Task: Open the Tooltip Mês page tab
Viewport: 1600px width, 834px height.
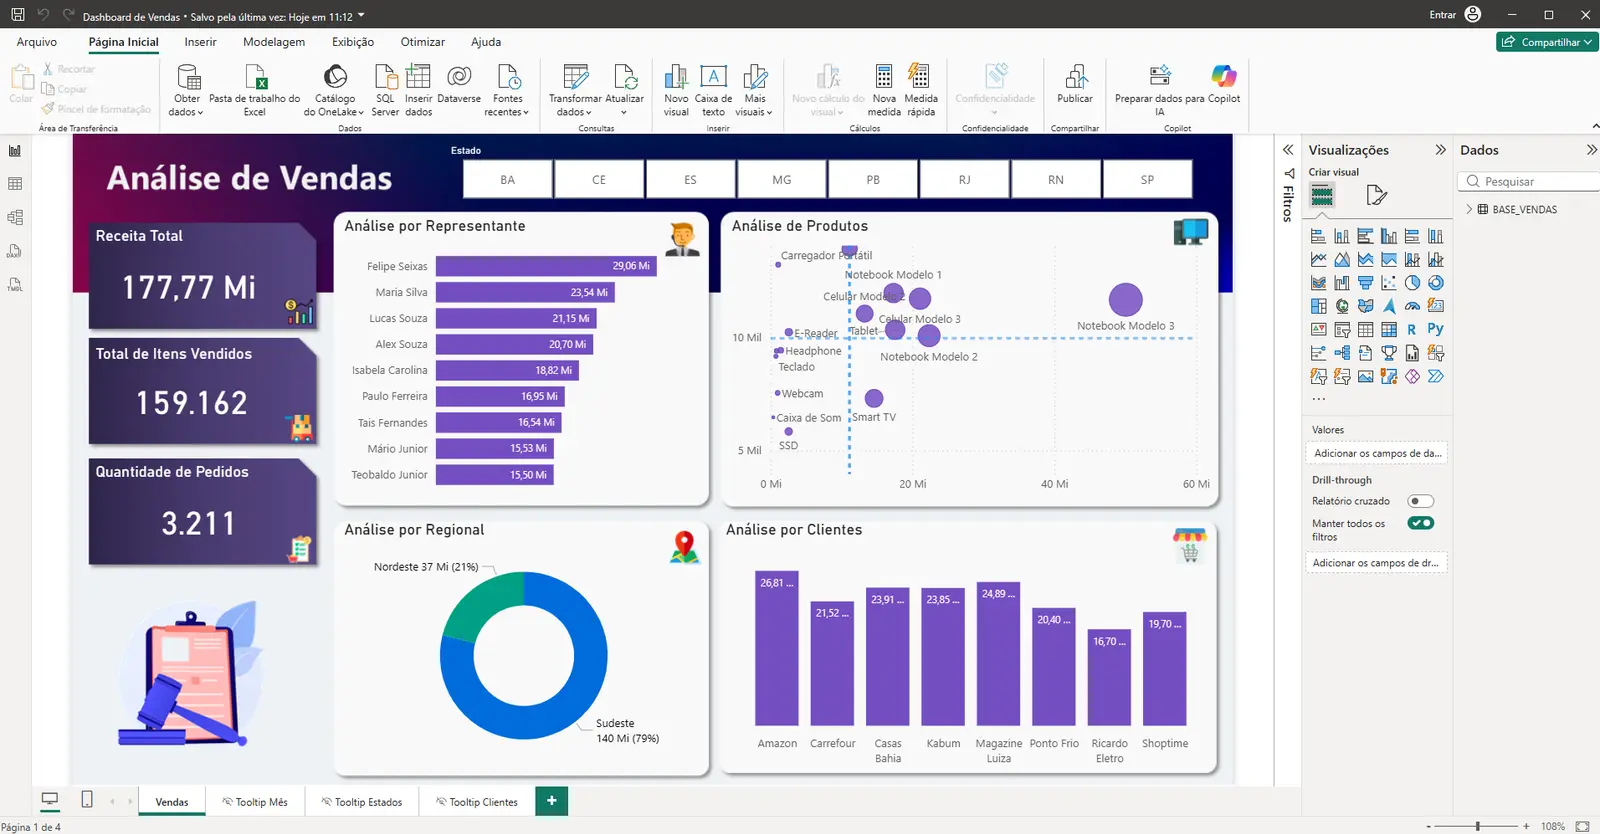Action: pos(255,802)
